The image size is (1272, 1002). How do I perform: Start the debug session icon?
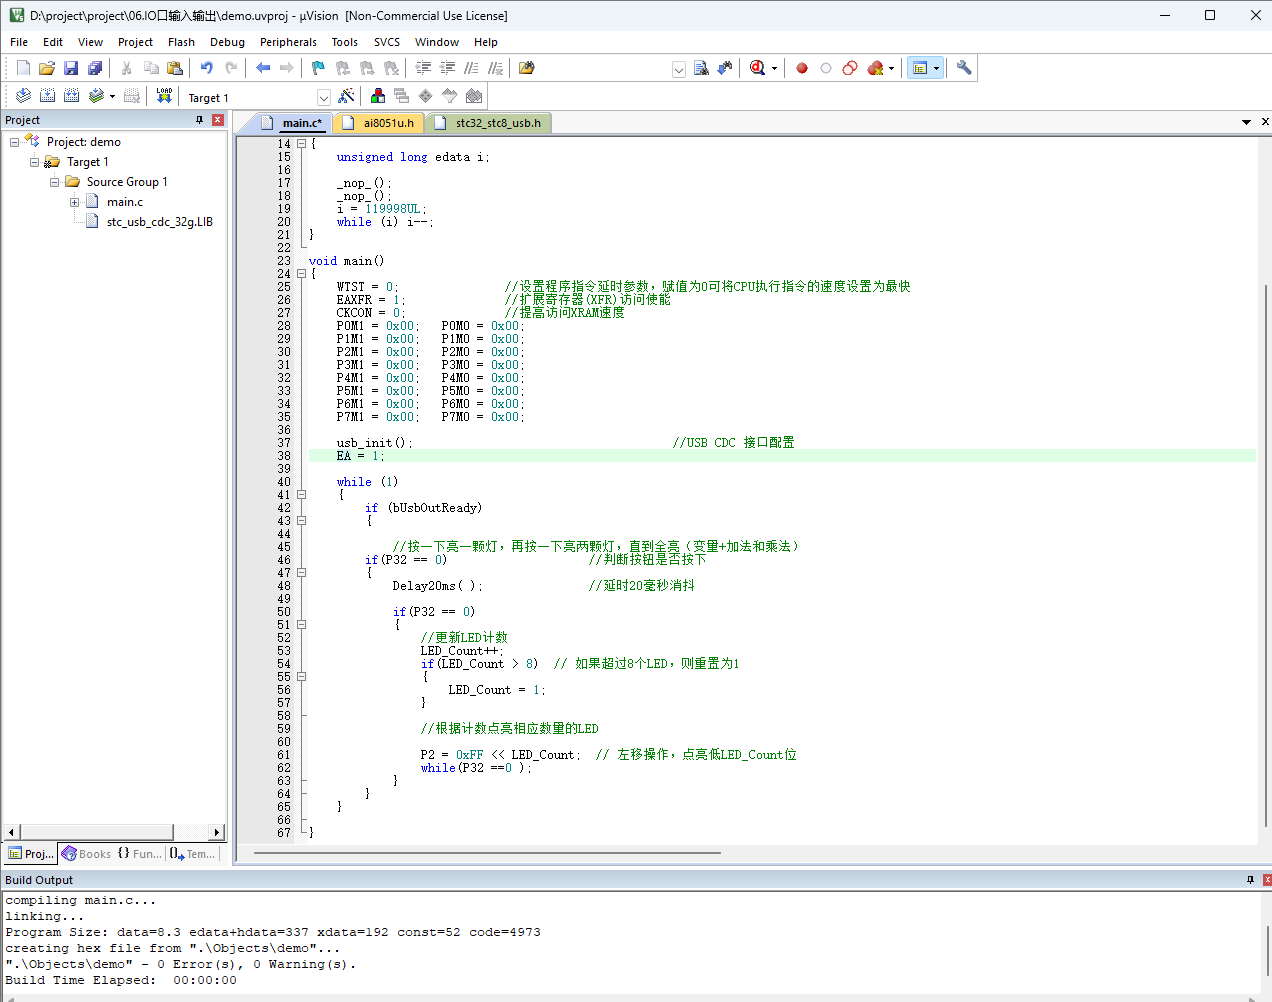point(758,68)
